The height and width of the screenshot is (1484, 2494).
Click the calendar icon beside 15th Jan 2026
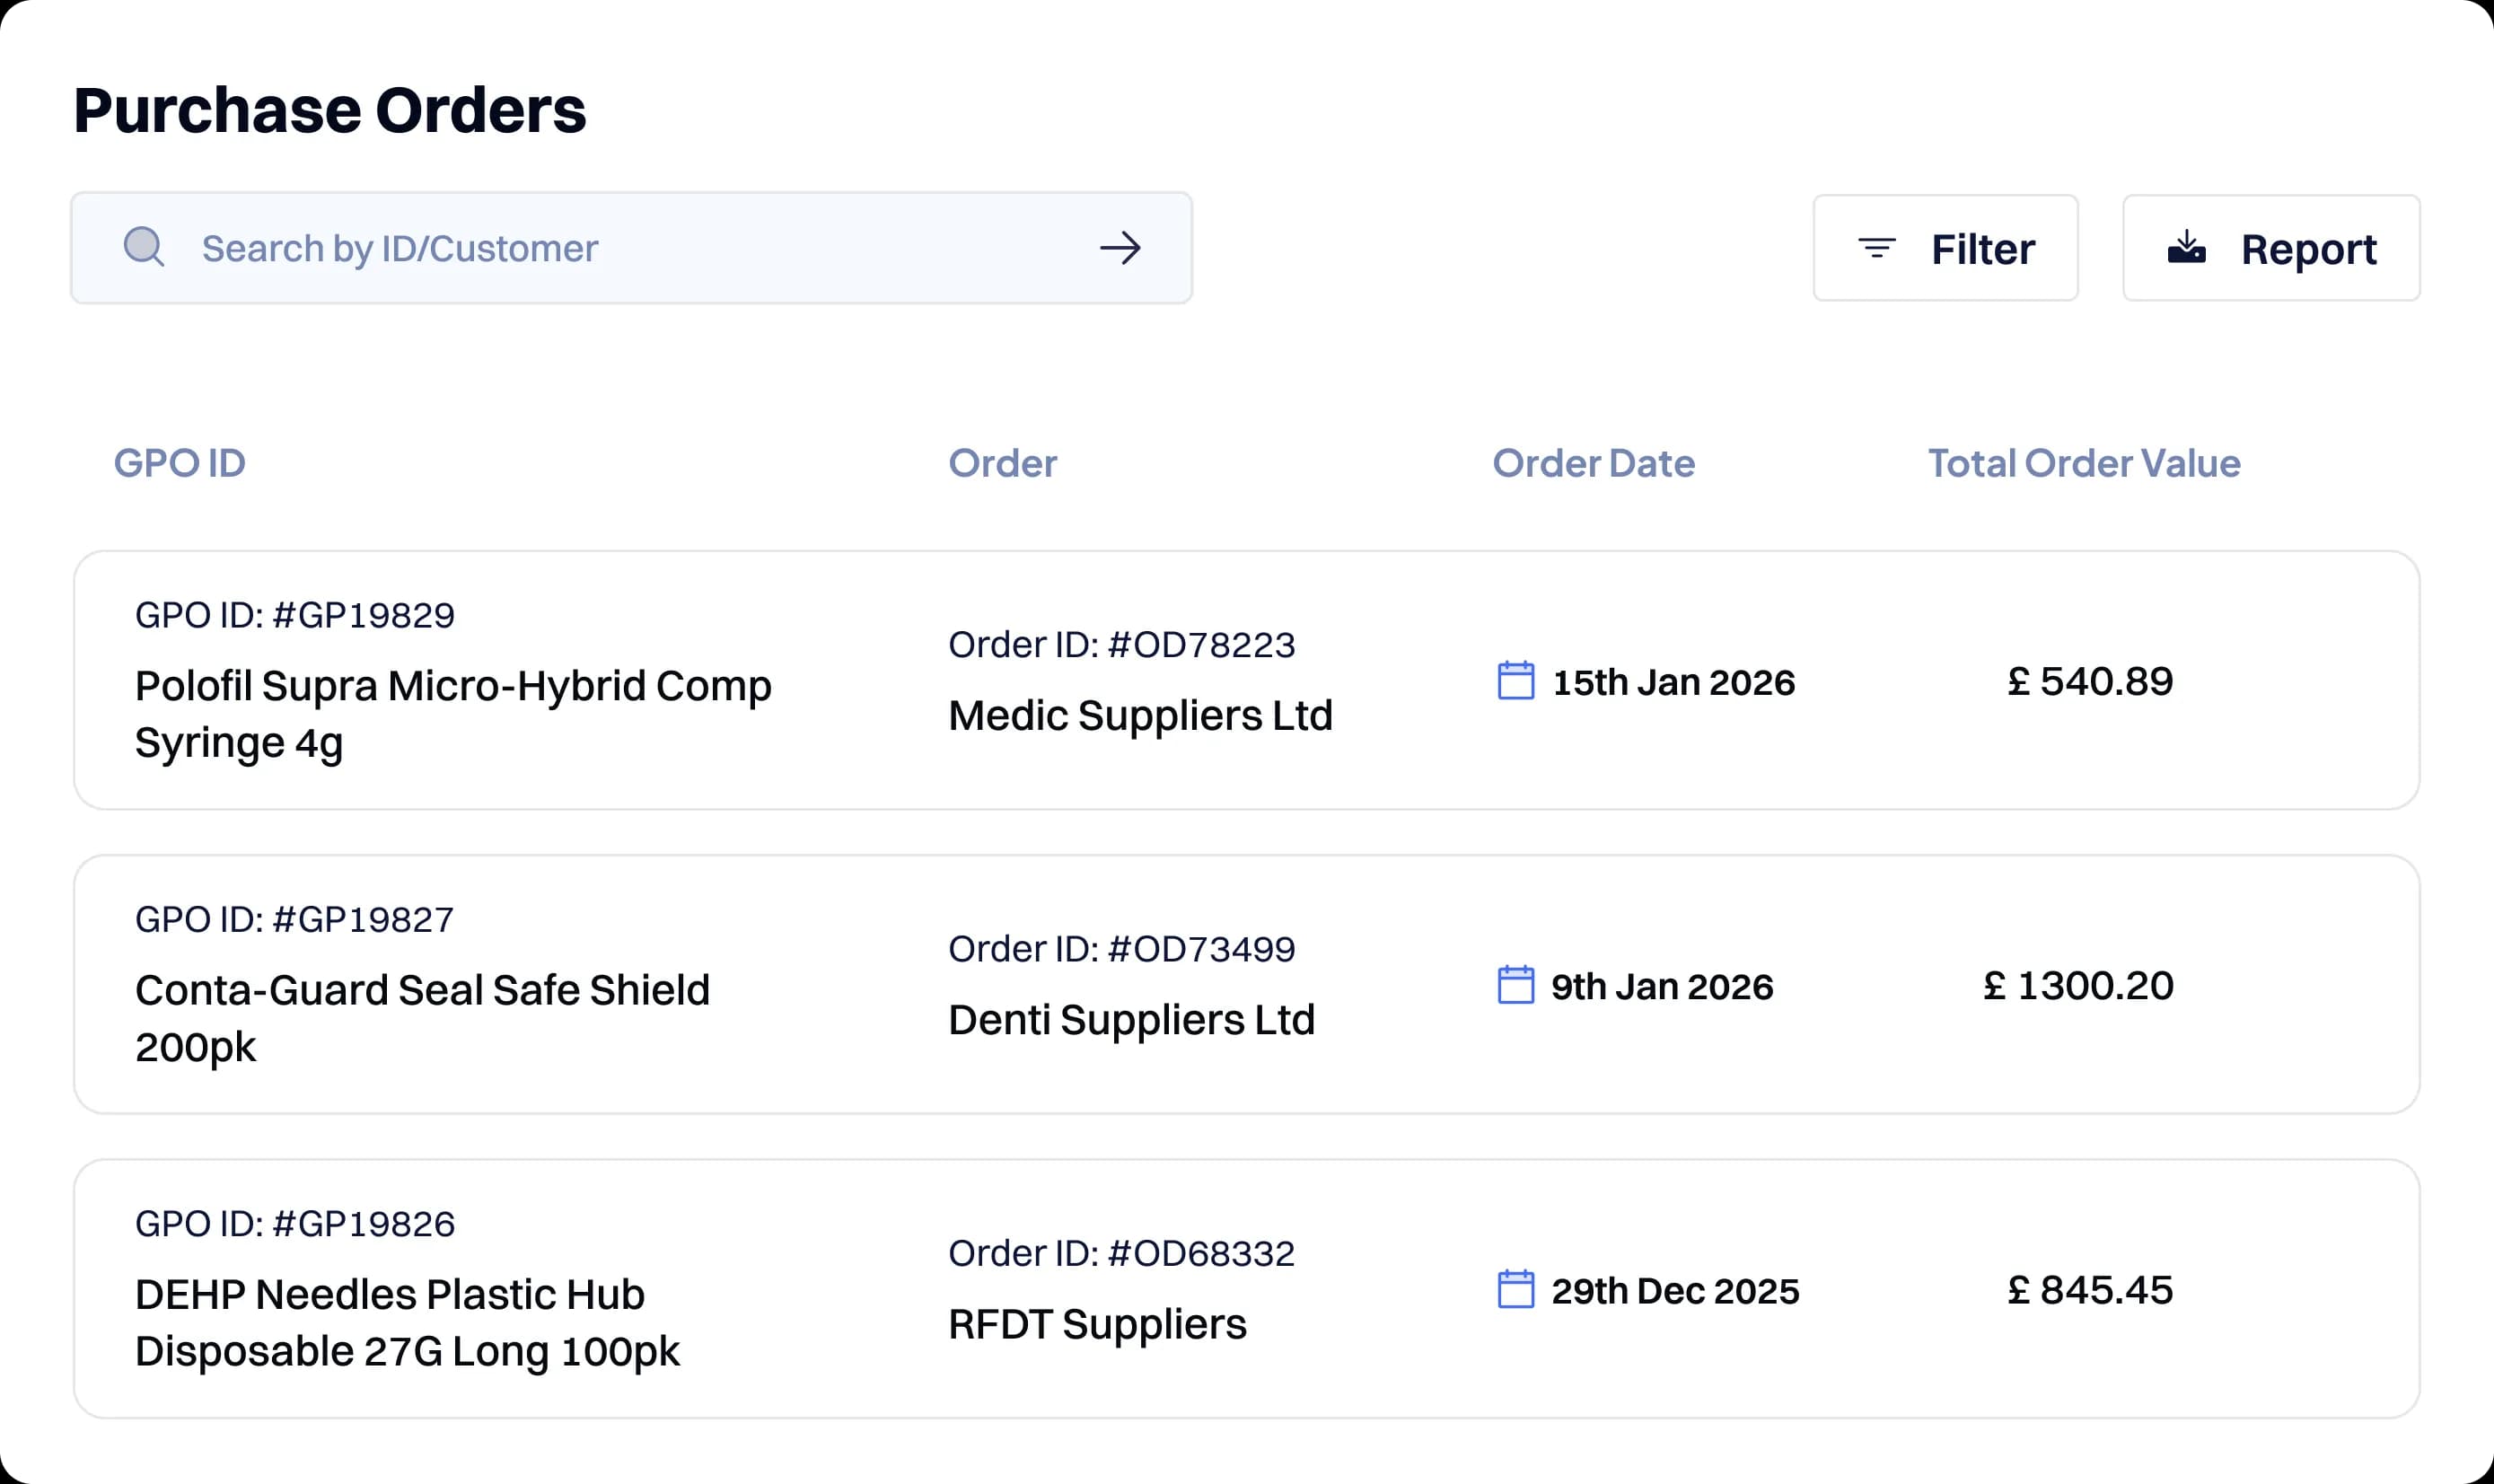(1515, 681)
